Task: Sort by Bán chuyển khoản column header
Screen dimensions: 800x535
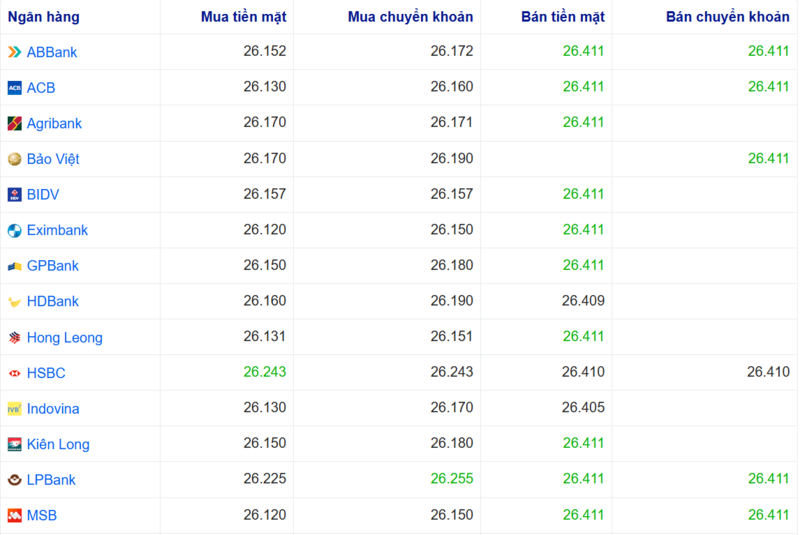Action: pos(727,17)
